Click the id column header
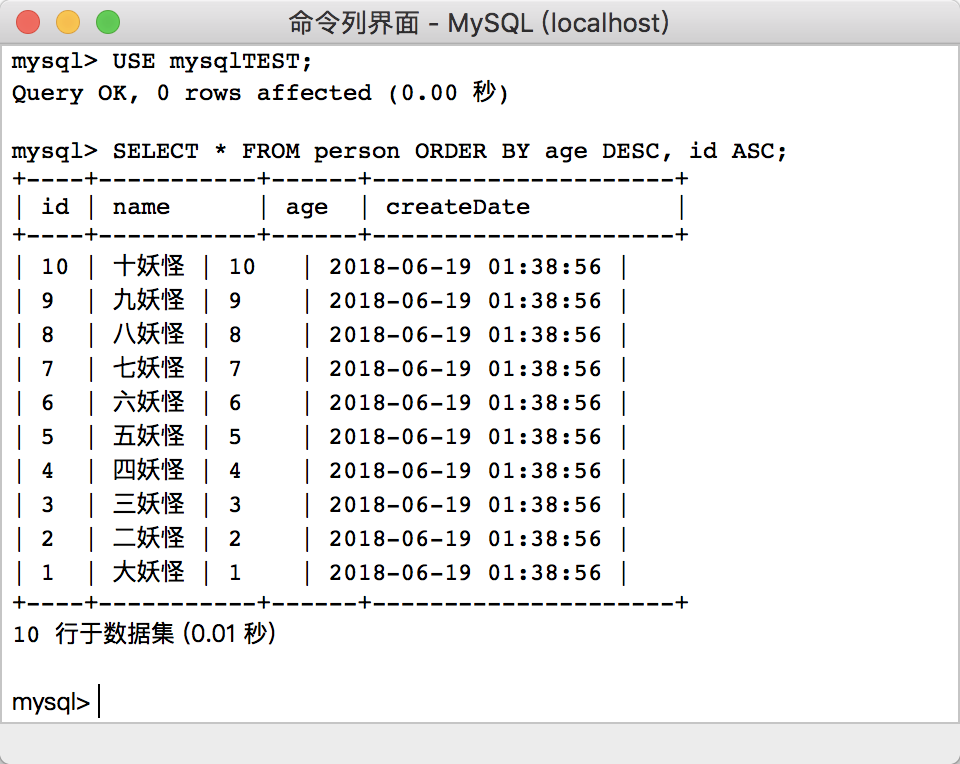The image size is (960, 764). coord(55,208)
